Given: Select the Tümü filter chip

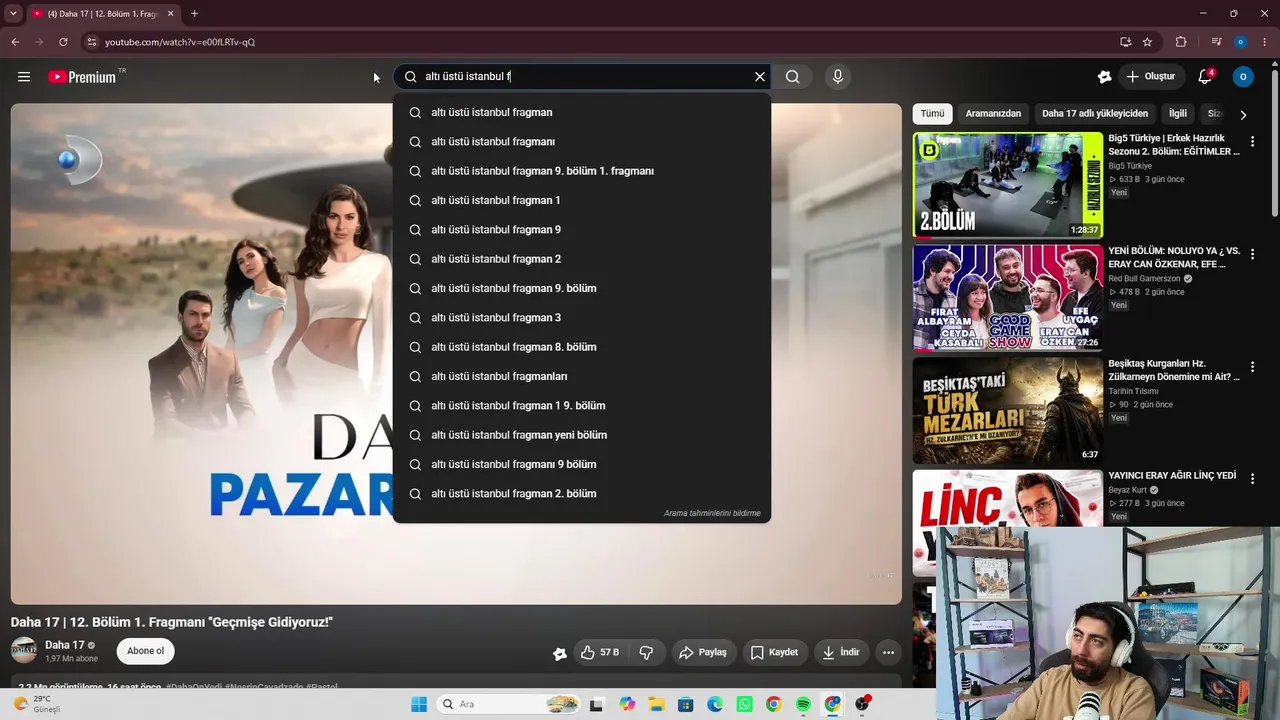Looking at the screenshot, I should click(x=932, y=114).
